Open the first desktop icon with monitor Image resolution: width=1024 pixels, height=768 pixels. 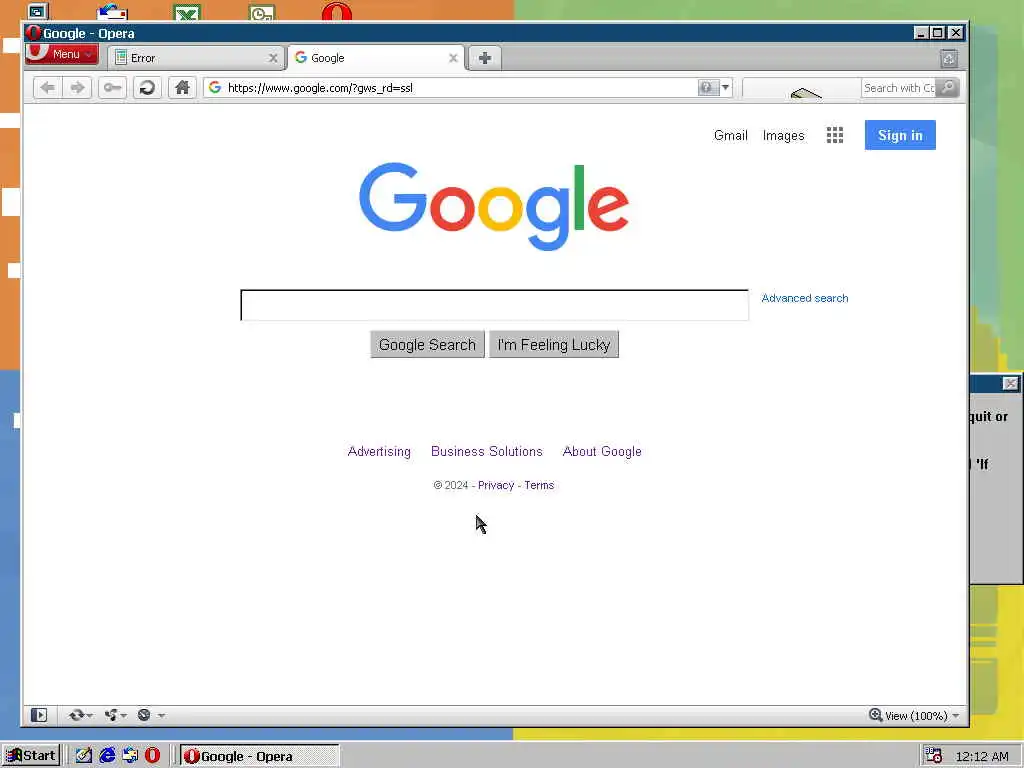tap(38, 12)
